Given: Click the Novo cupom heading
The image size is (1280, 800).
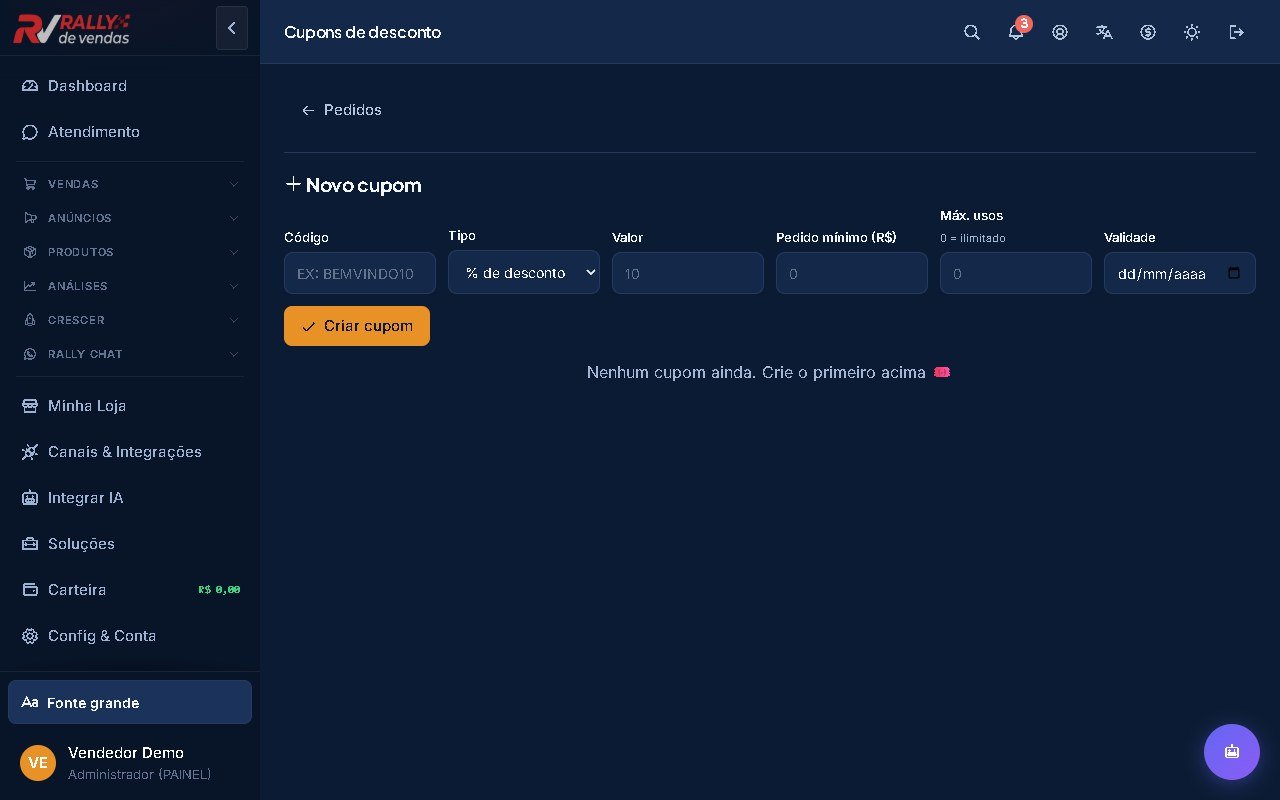Looking at the screenshot, I should (353, 185).
